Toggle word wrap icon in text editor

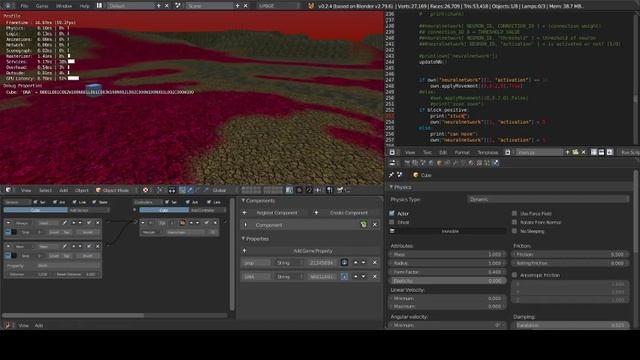tap(602, 152)
